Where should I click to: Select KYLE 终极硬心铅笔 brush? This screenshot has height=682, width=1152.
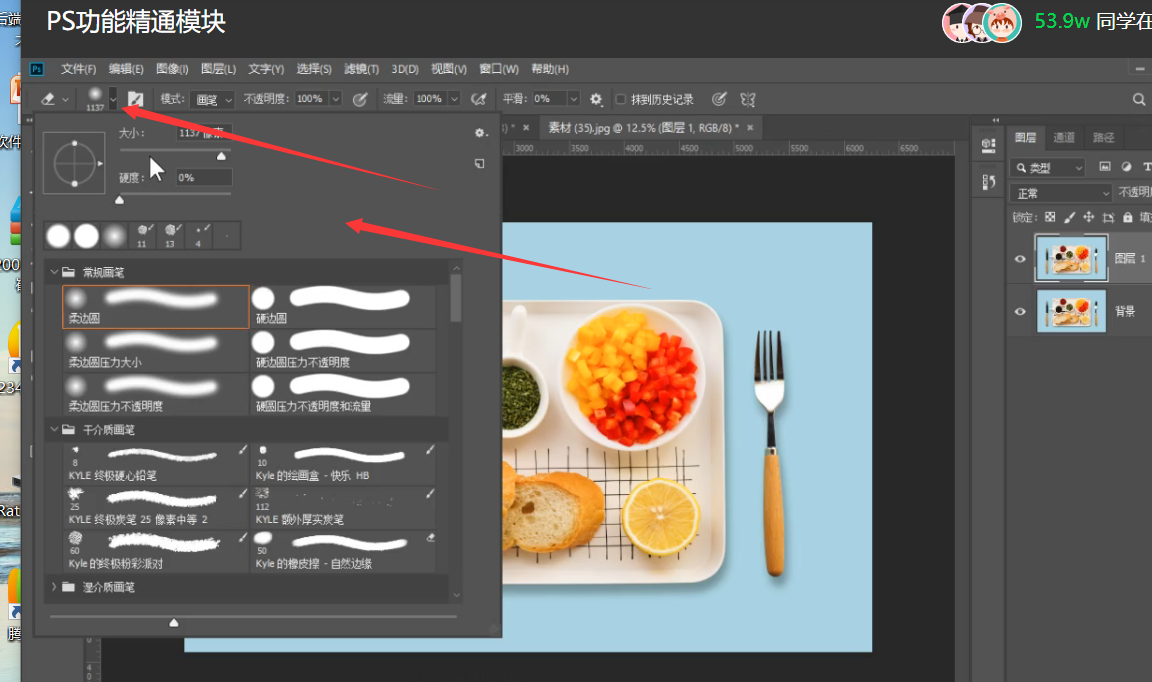(156, 463)
